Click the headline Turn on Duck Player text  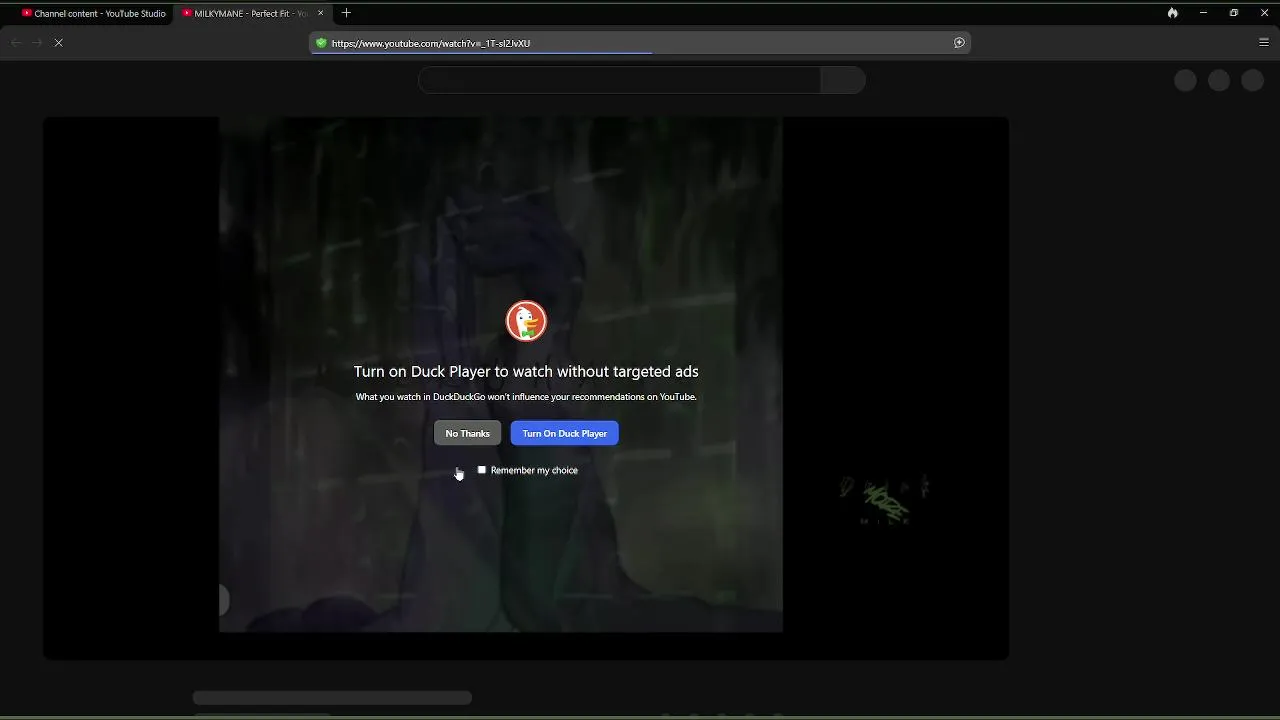coord(526,371)
